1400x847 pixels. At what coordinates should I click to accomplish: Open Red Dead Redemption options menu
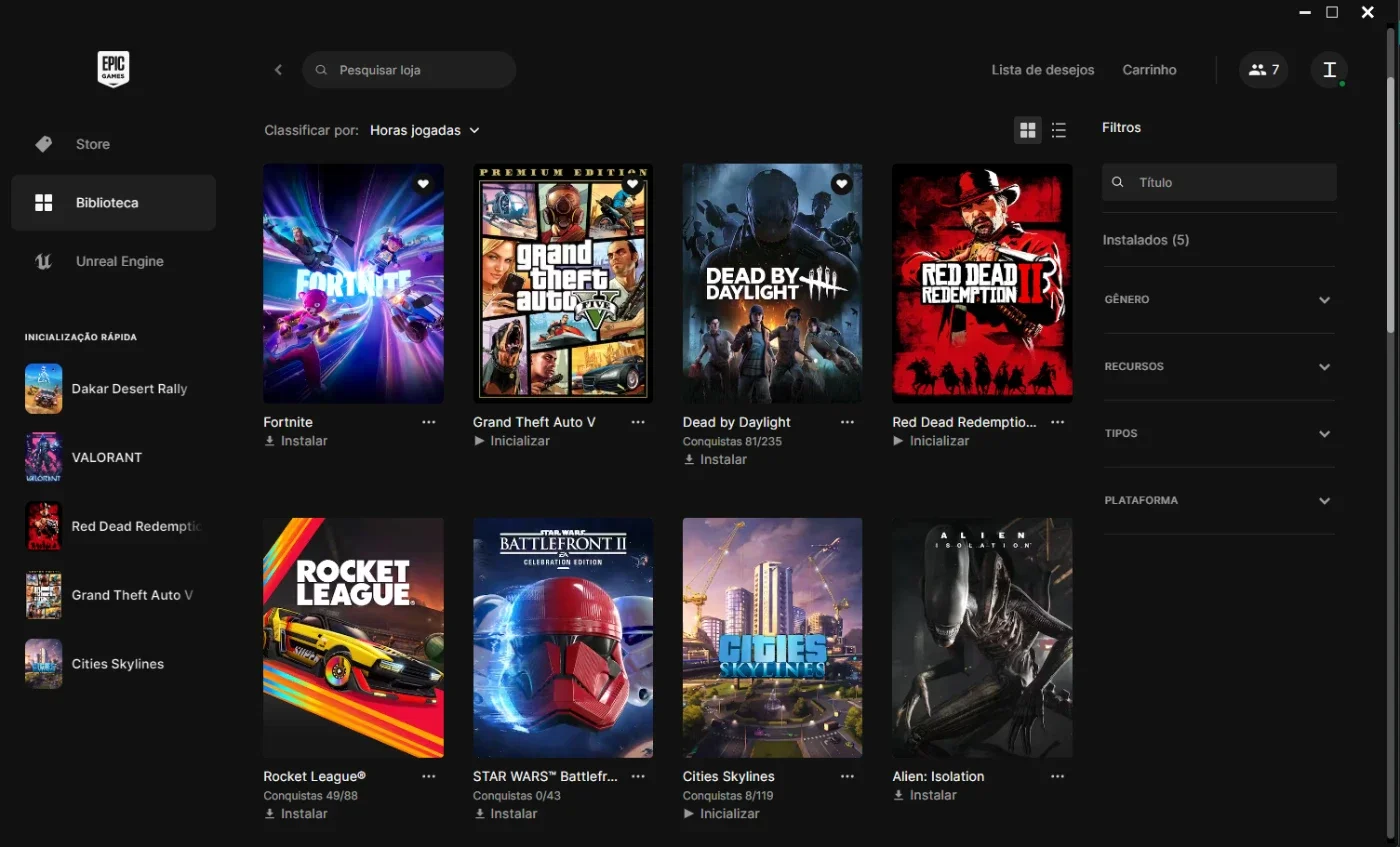coord(1058,422)
